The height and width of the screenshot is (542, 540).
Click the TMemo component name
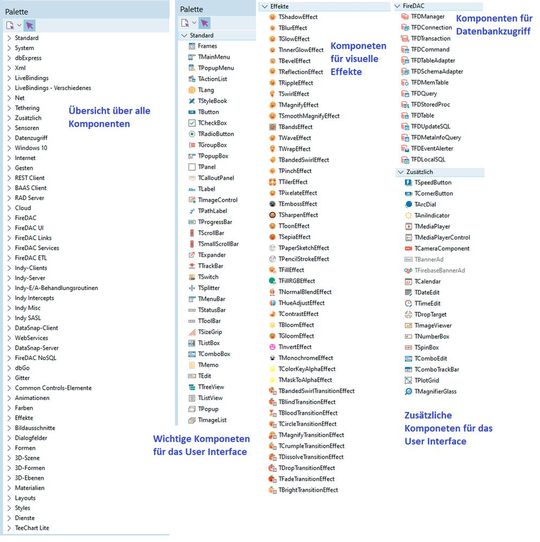pos(208,365)
